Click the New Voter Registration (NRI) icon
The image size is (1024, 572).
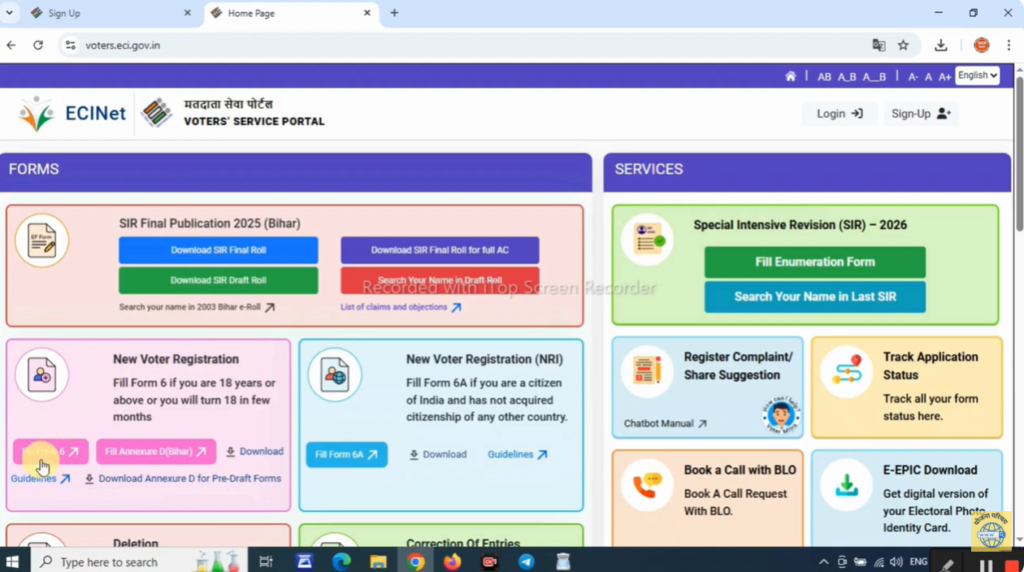(334, 376)
